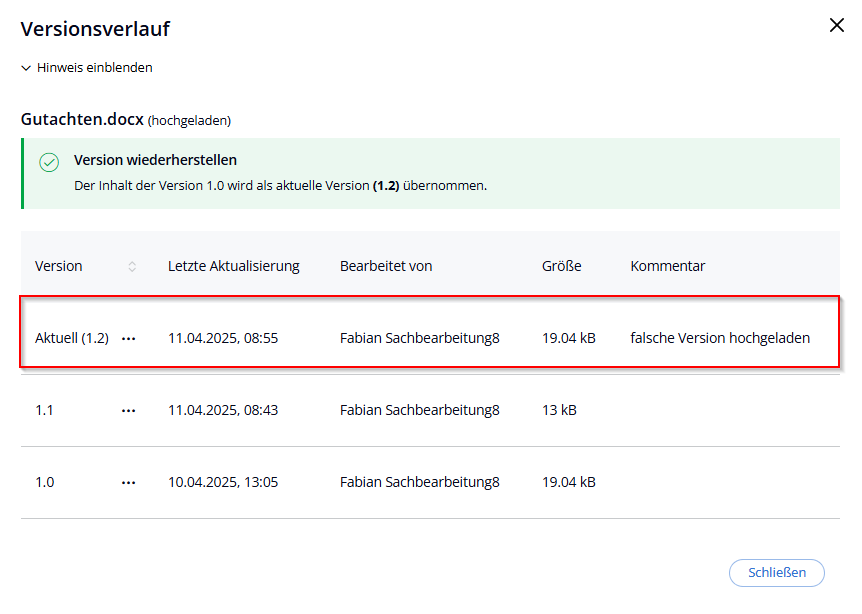Click the Kommentar column header
This screenshot has height=614, width=862.
667,266
